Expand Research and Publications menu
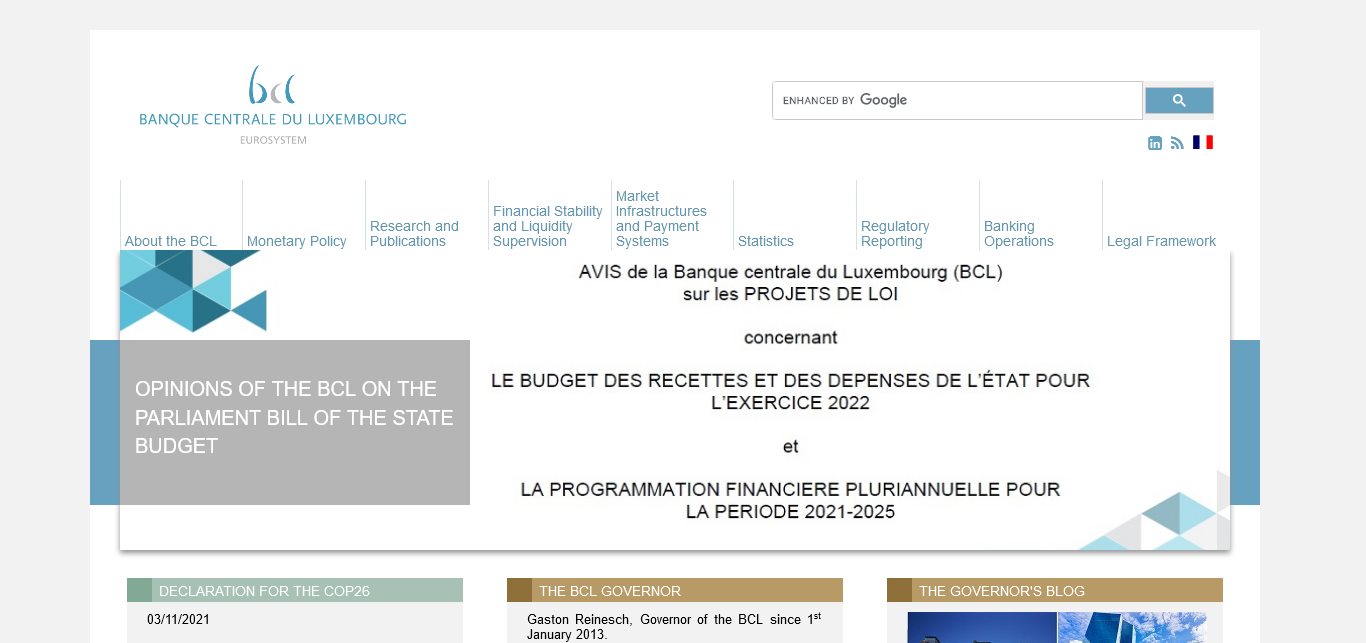Screen dimensions: 1366x643 click(x=414, y=234)
